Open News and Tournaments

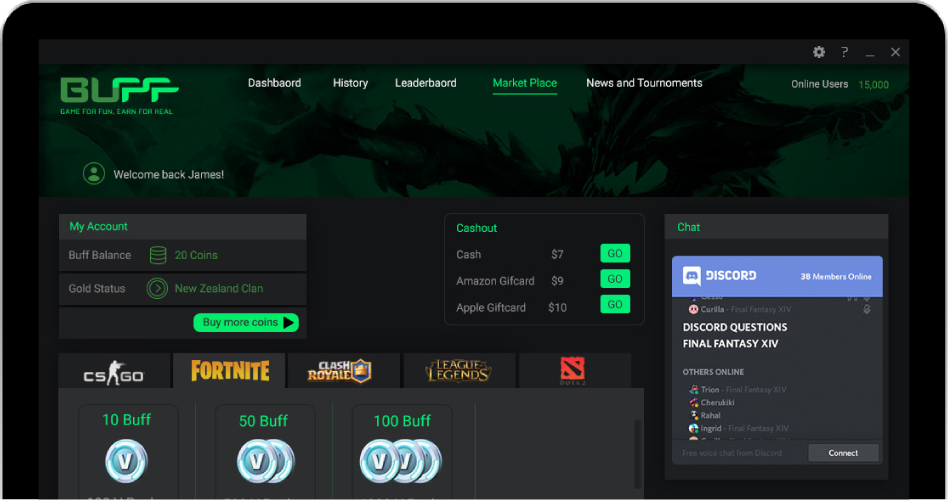[644, 83]
